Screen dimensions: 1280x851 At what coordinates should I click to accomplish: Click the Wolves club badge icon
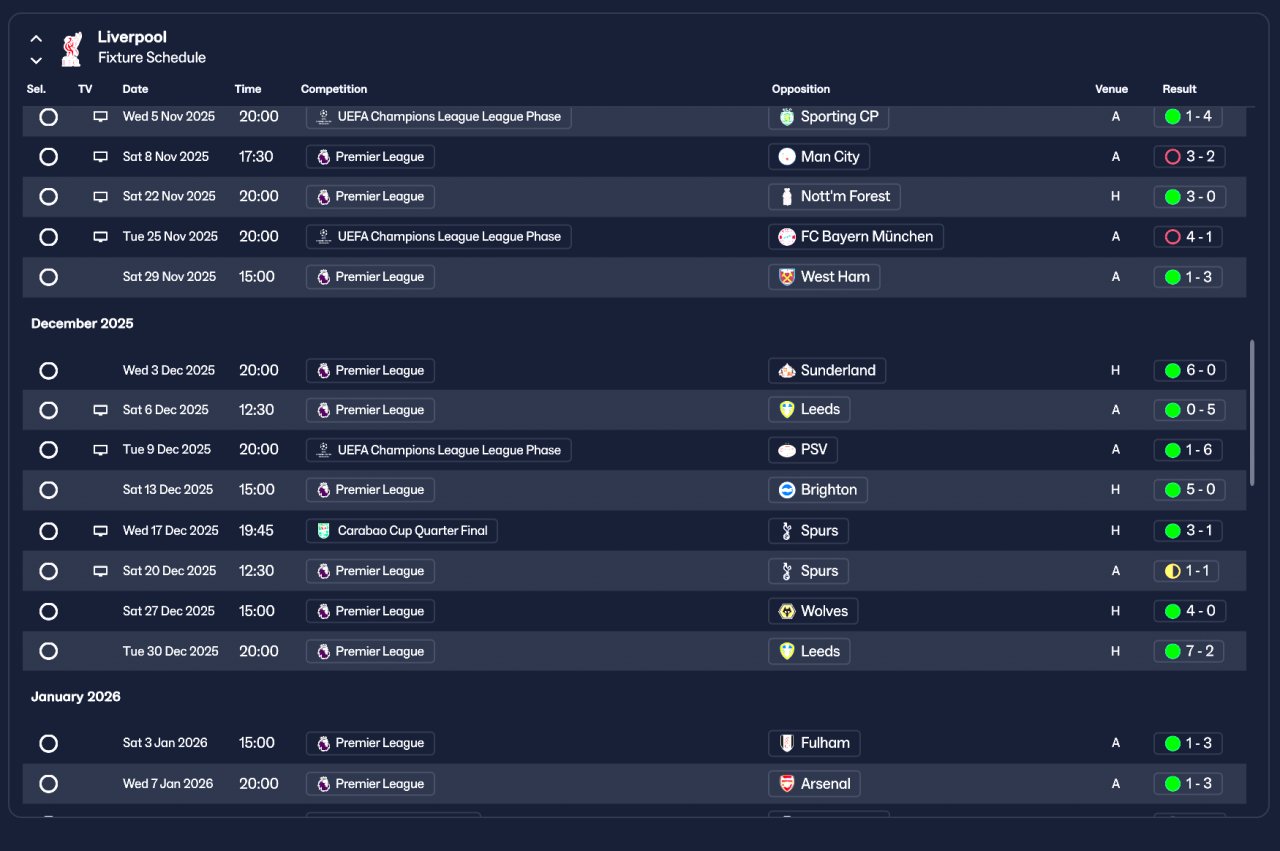click(787, 611)
